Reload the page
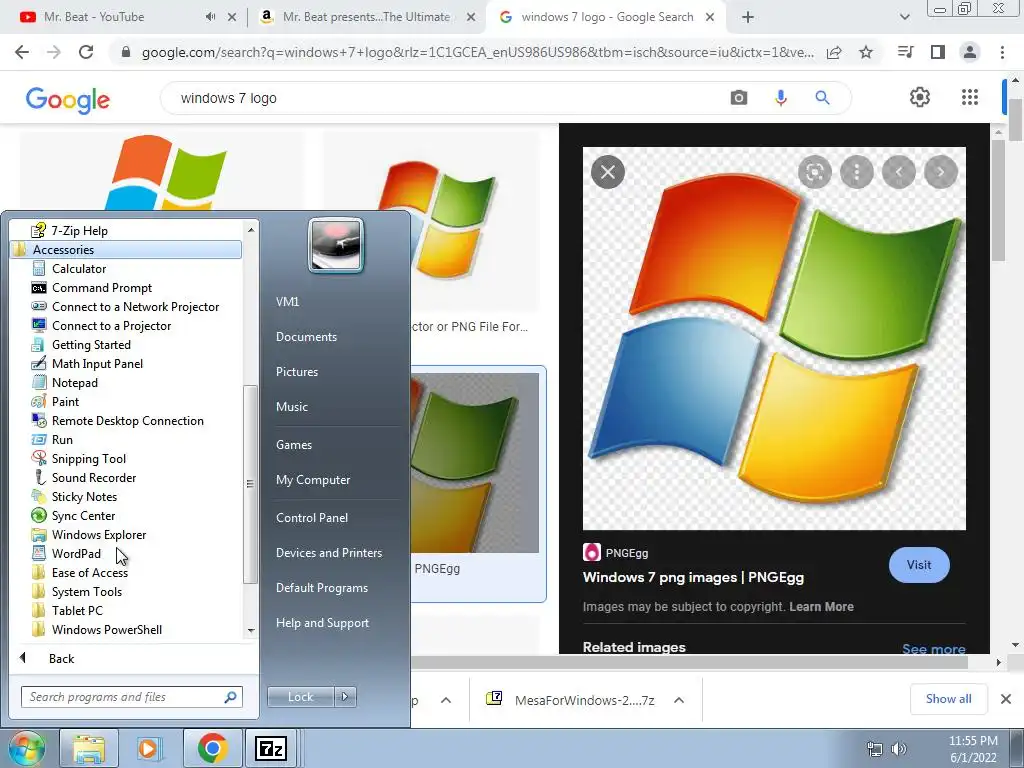 click(x=86, y=52)
